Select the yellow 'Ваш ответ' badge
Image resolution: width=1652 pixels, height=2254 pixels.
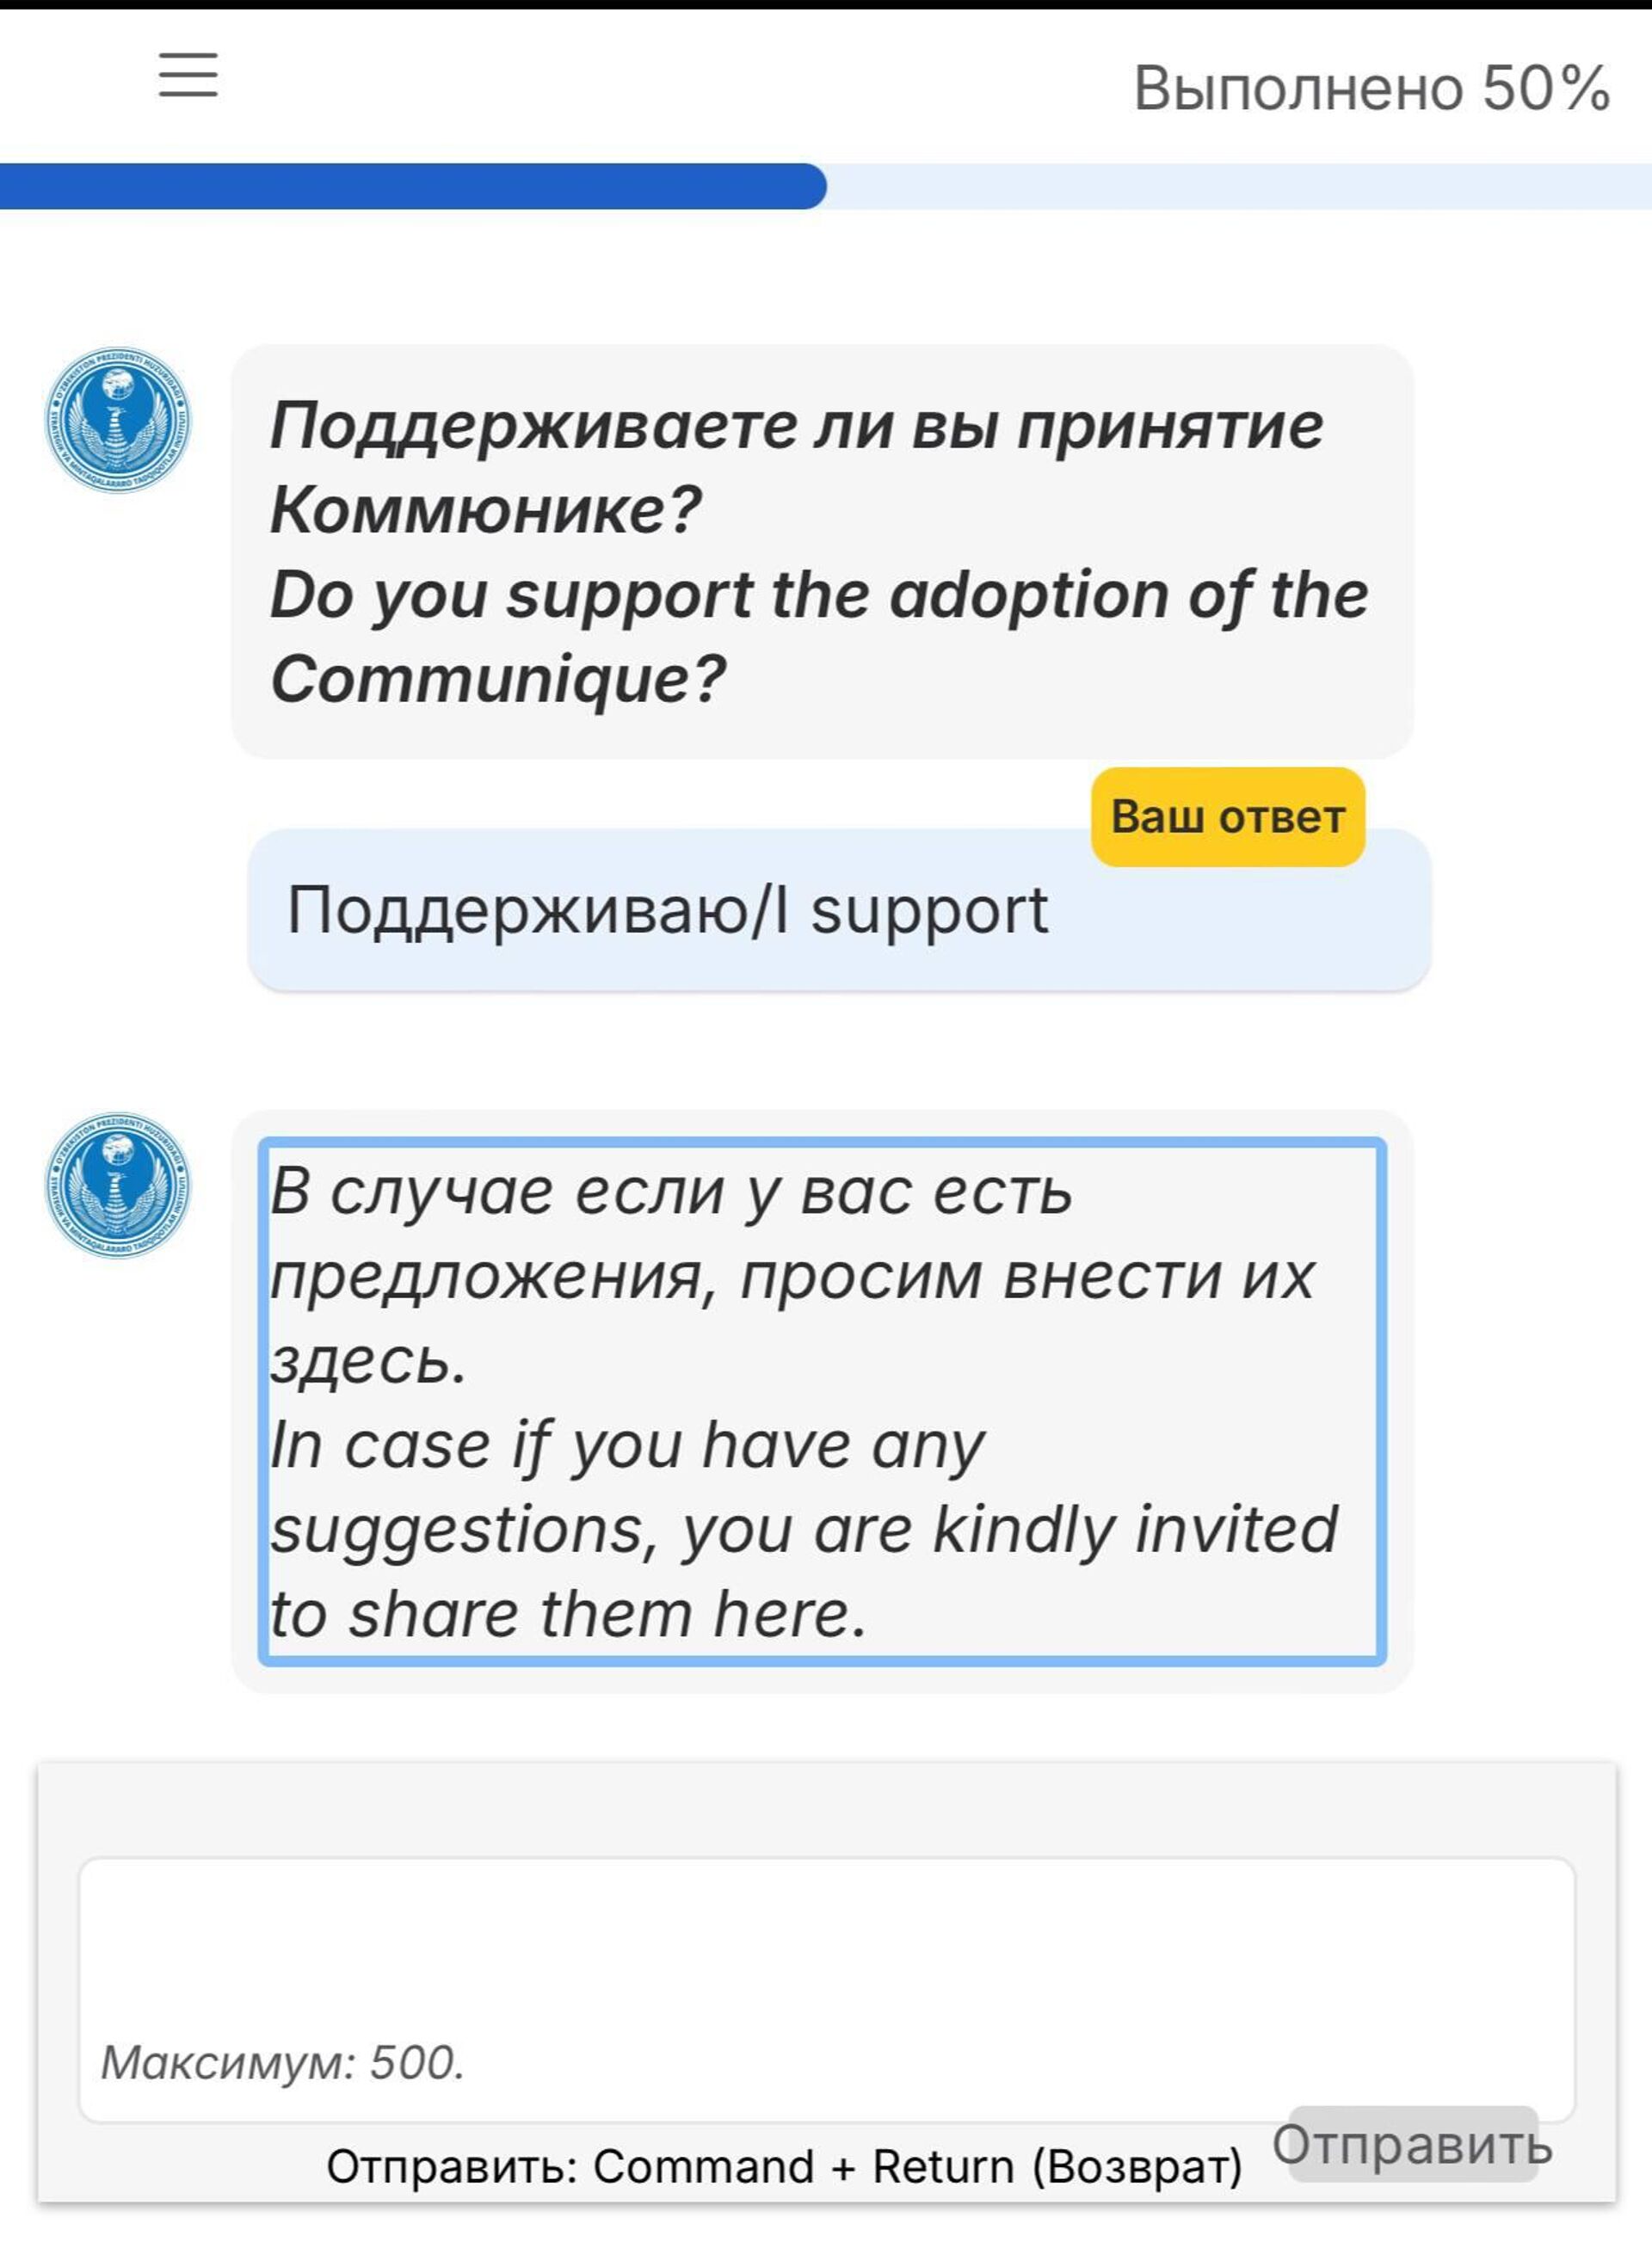(1228, 820)
